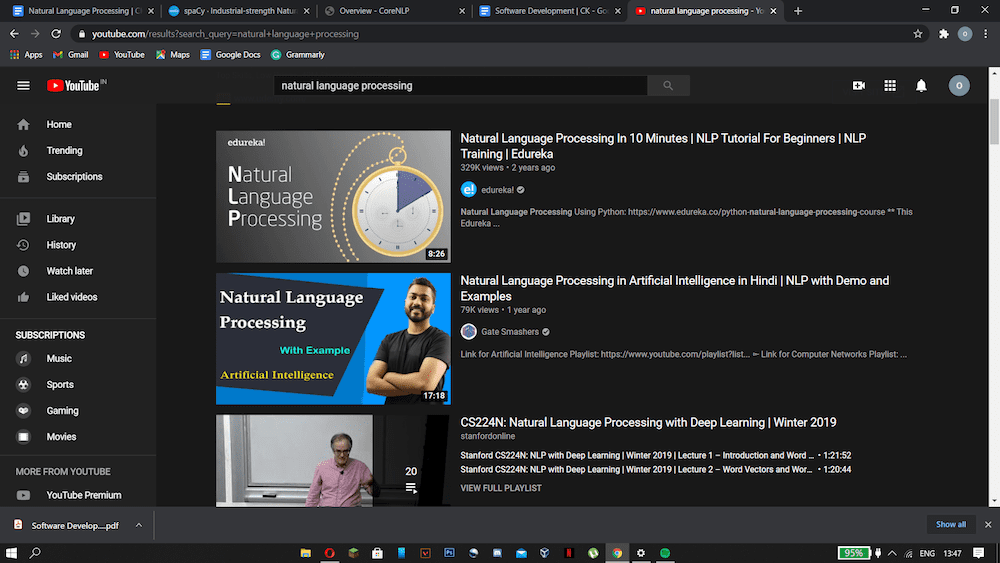Screen dimensions: 1000x563
Task: Go to Gate Smashers channel name
Action: click(x=510, y=332)
